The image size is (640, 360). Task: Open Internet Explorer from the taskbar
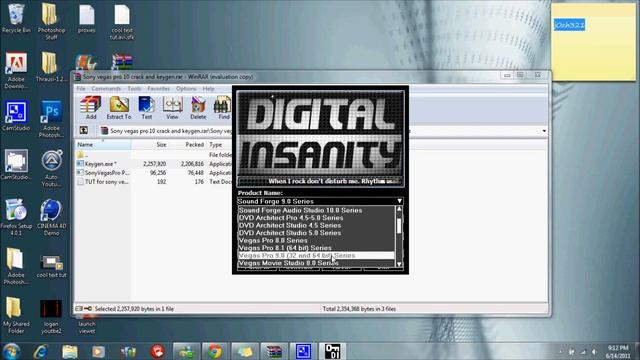[x=41, y=351]
